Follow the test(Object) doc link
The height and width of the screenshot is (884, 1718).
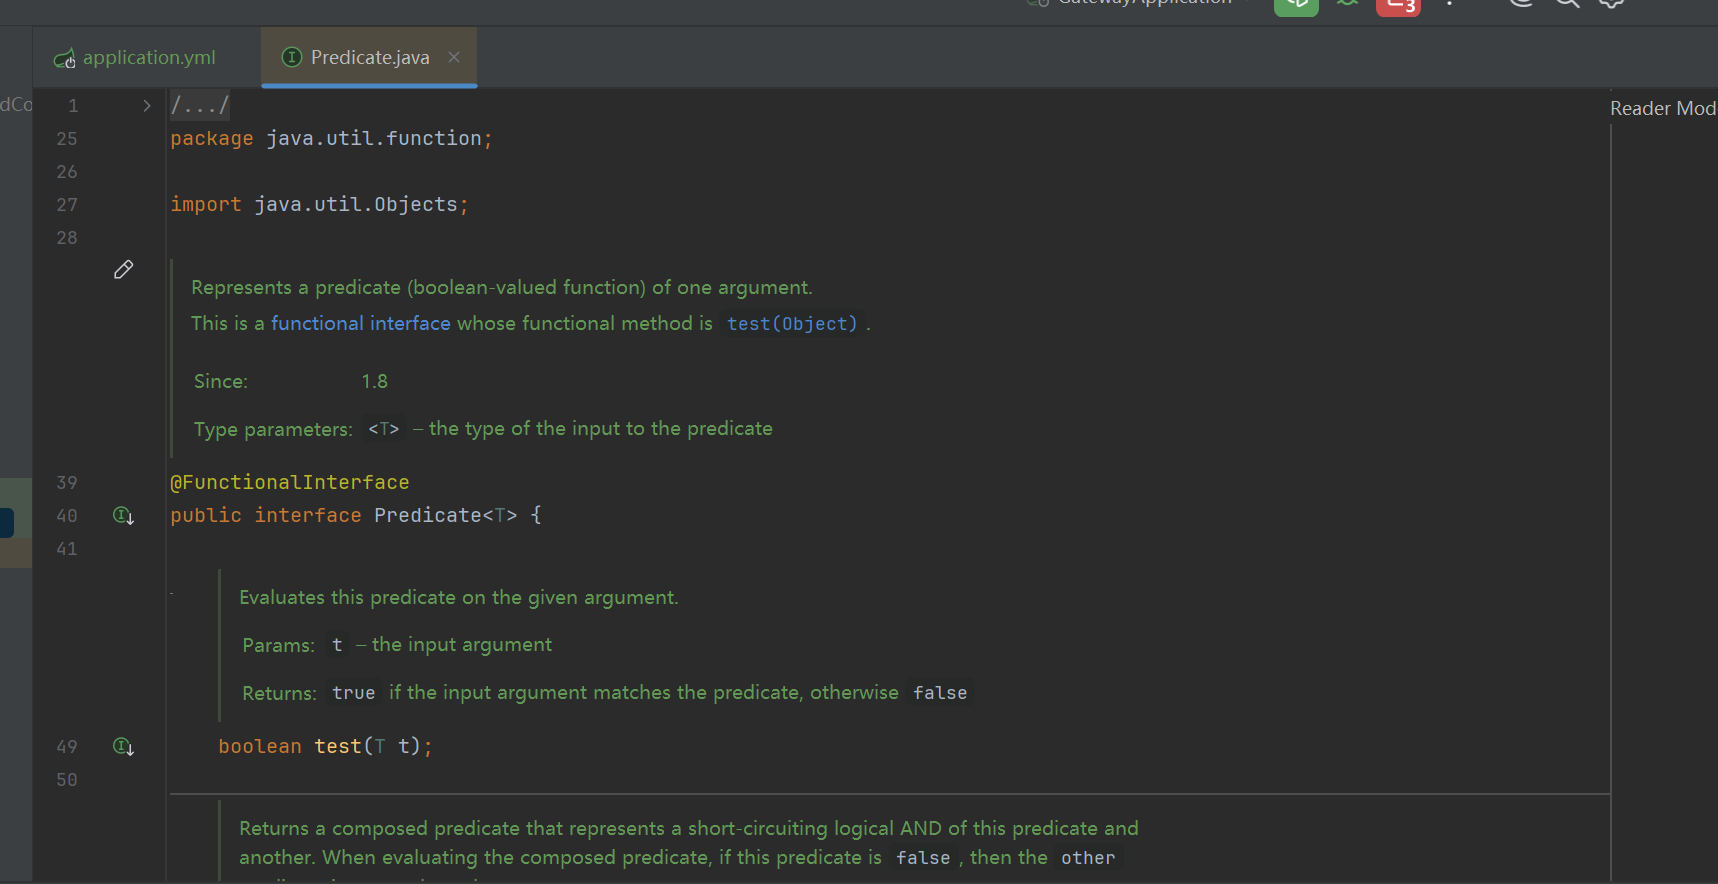point(792,324)
